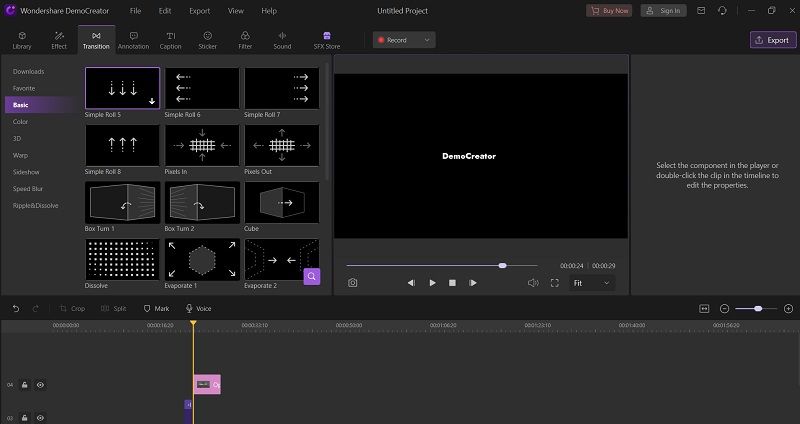Select the Evaporate 1 transition
The width and height of the screenshot is (800, 424).
[202, 260]
